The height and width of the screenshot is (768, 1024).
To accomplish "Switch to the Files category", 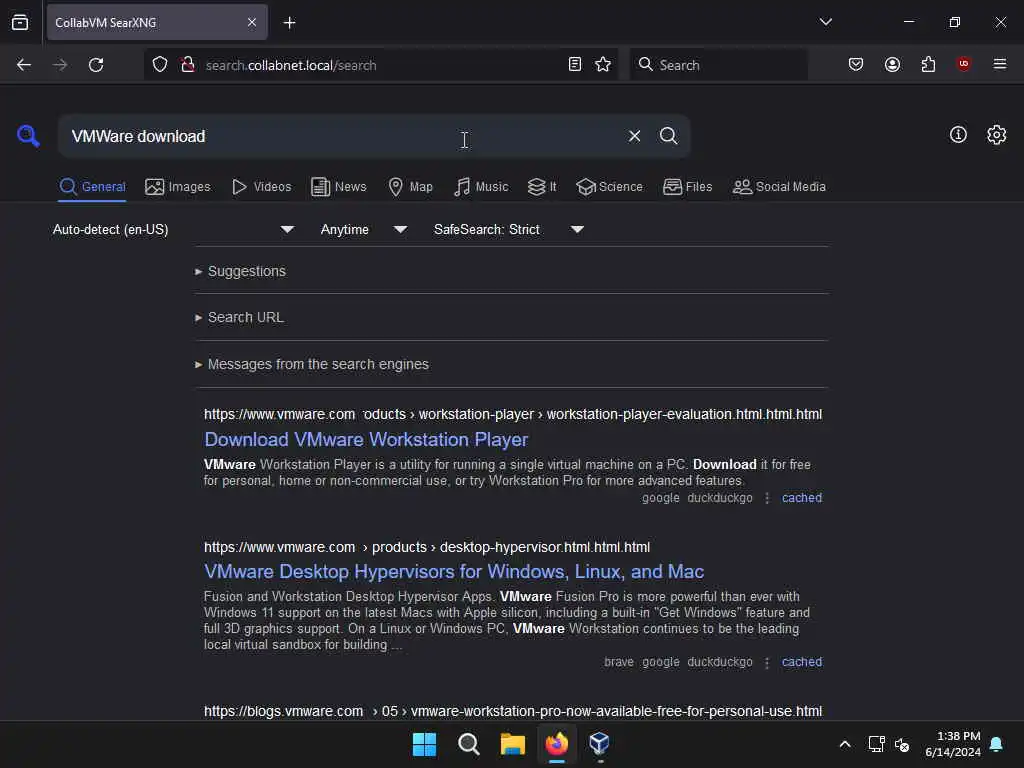I will point(687,187).
